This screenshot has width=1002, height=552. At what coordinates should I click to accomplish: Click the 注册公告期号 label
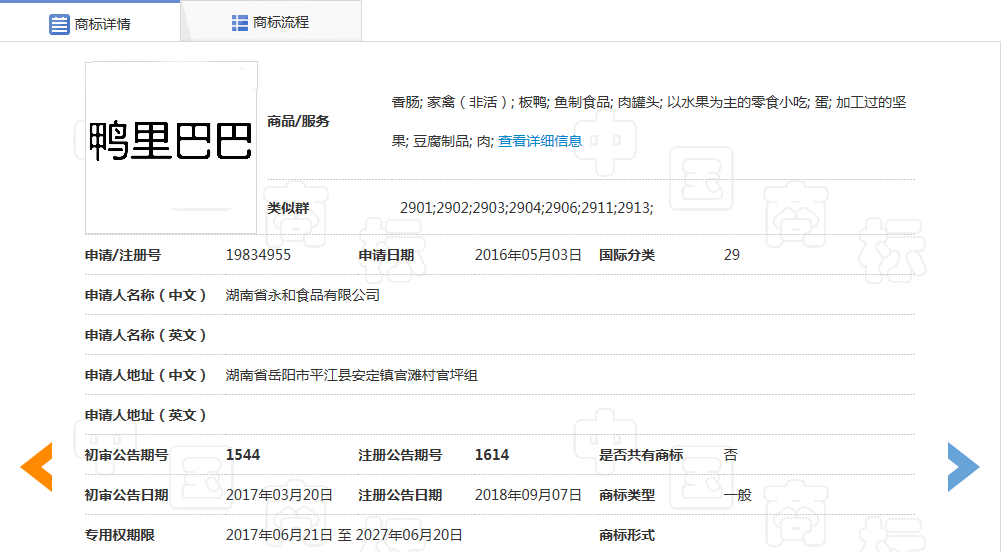point(400,455)
